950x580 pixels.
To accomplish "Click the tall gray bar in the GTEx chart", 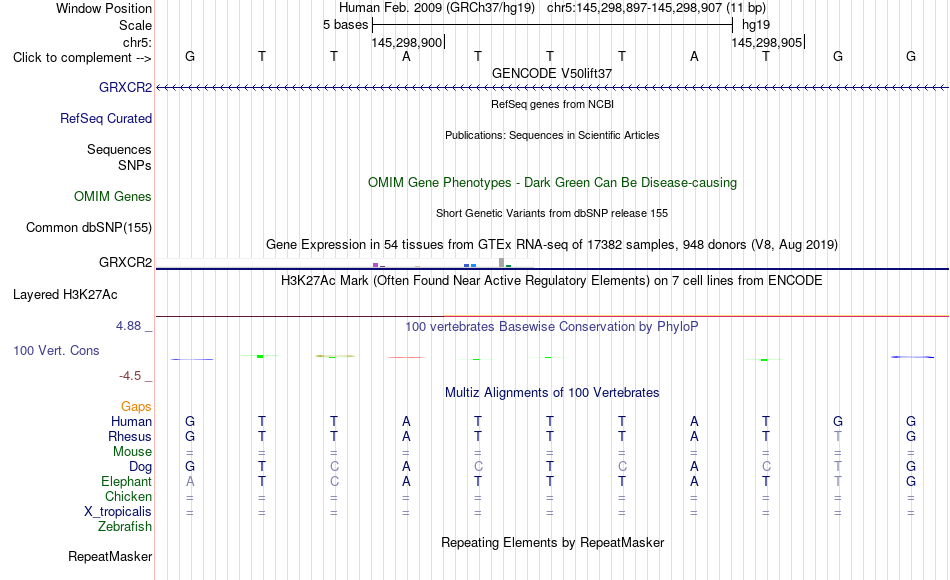I will [x=502, y=262].
